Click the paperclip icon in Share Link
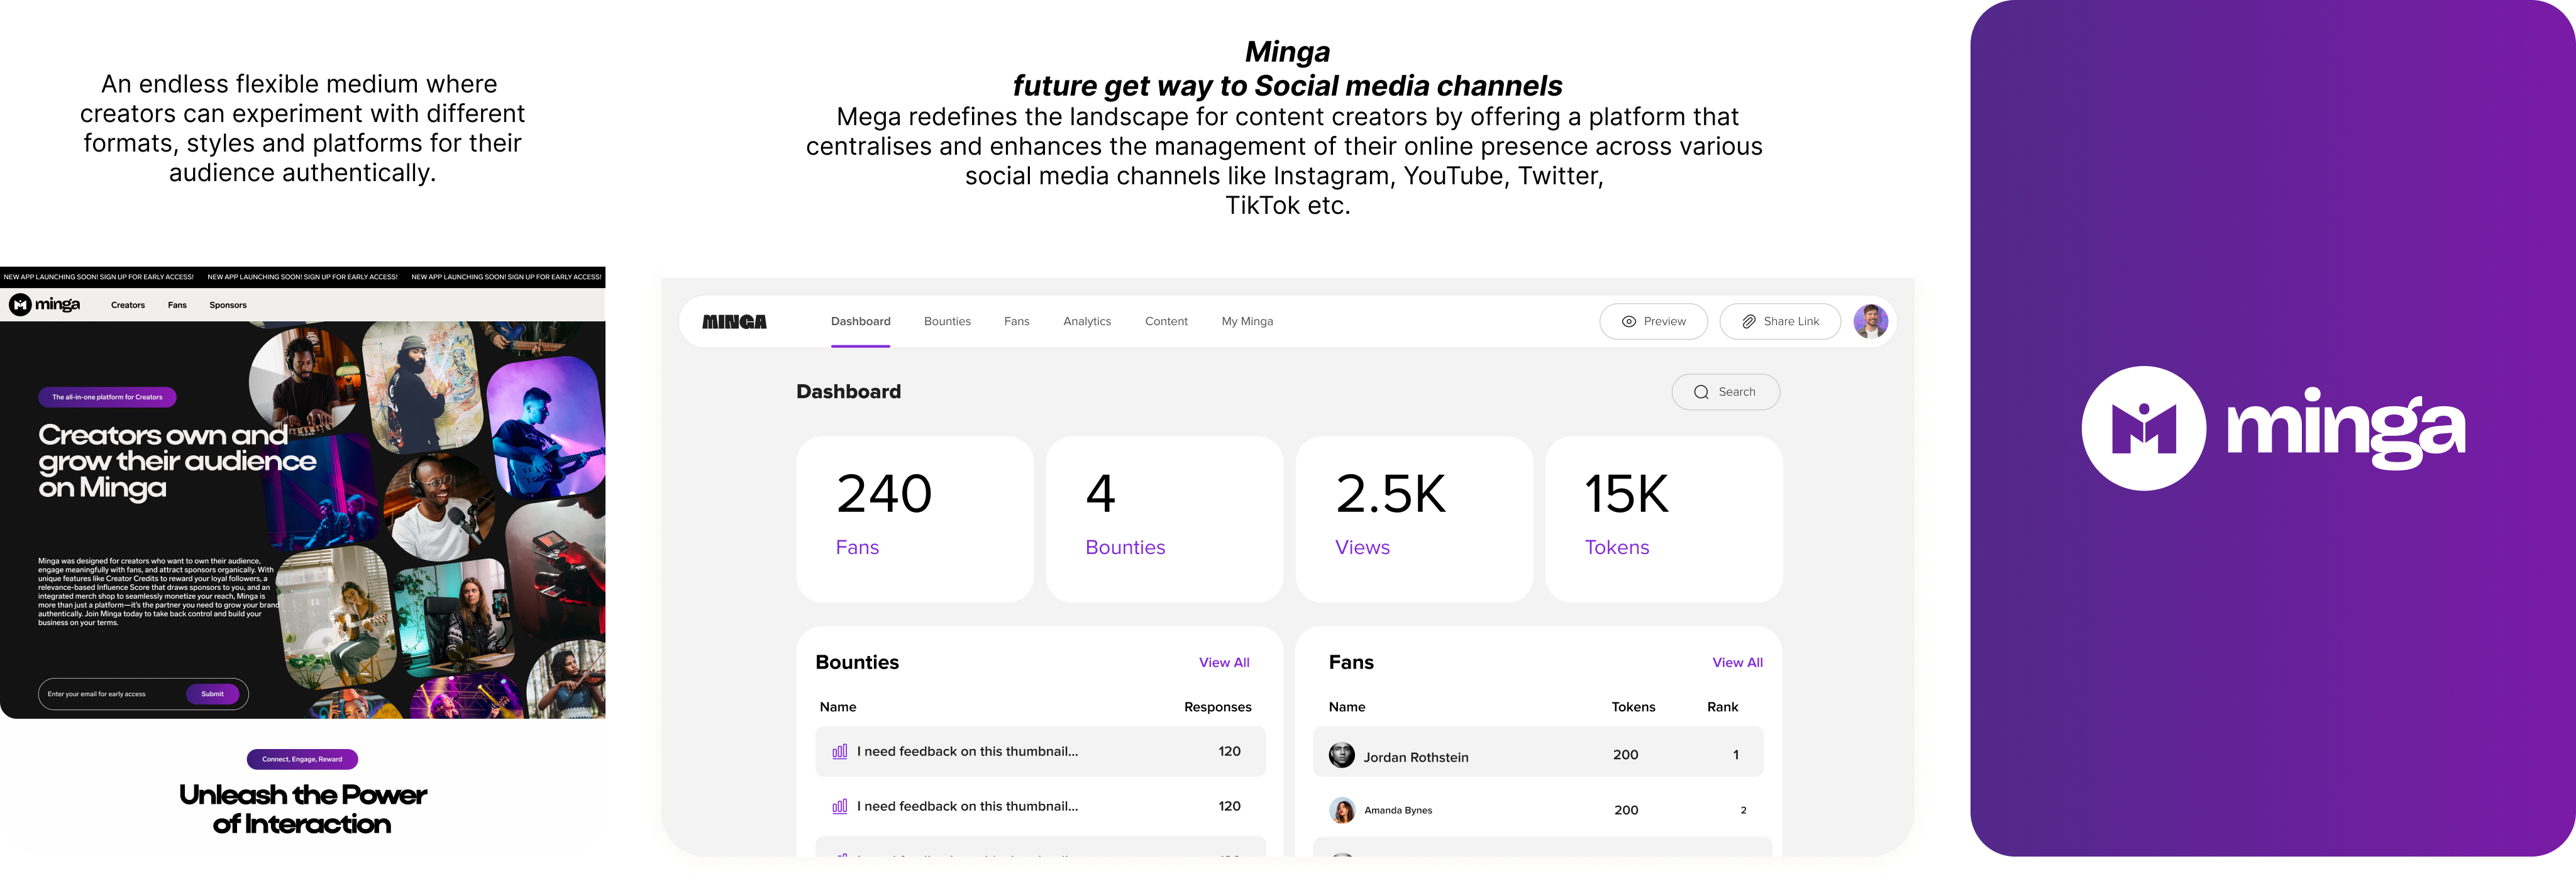2576x883 pixels. pyautogui.click(x=1748, y=322)
